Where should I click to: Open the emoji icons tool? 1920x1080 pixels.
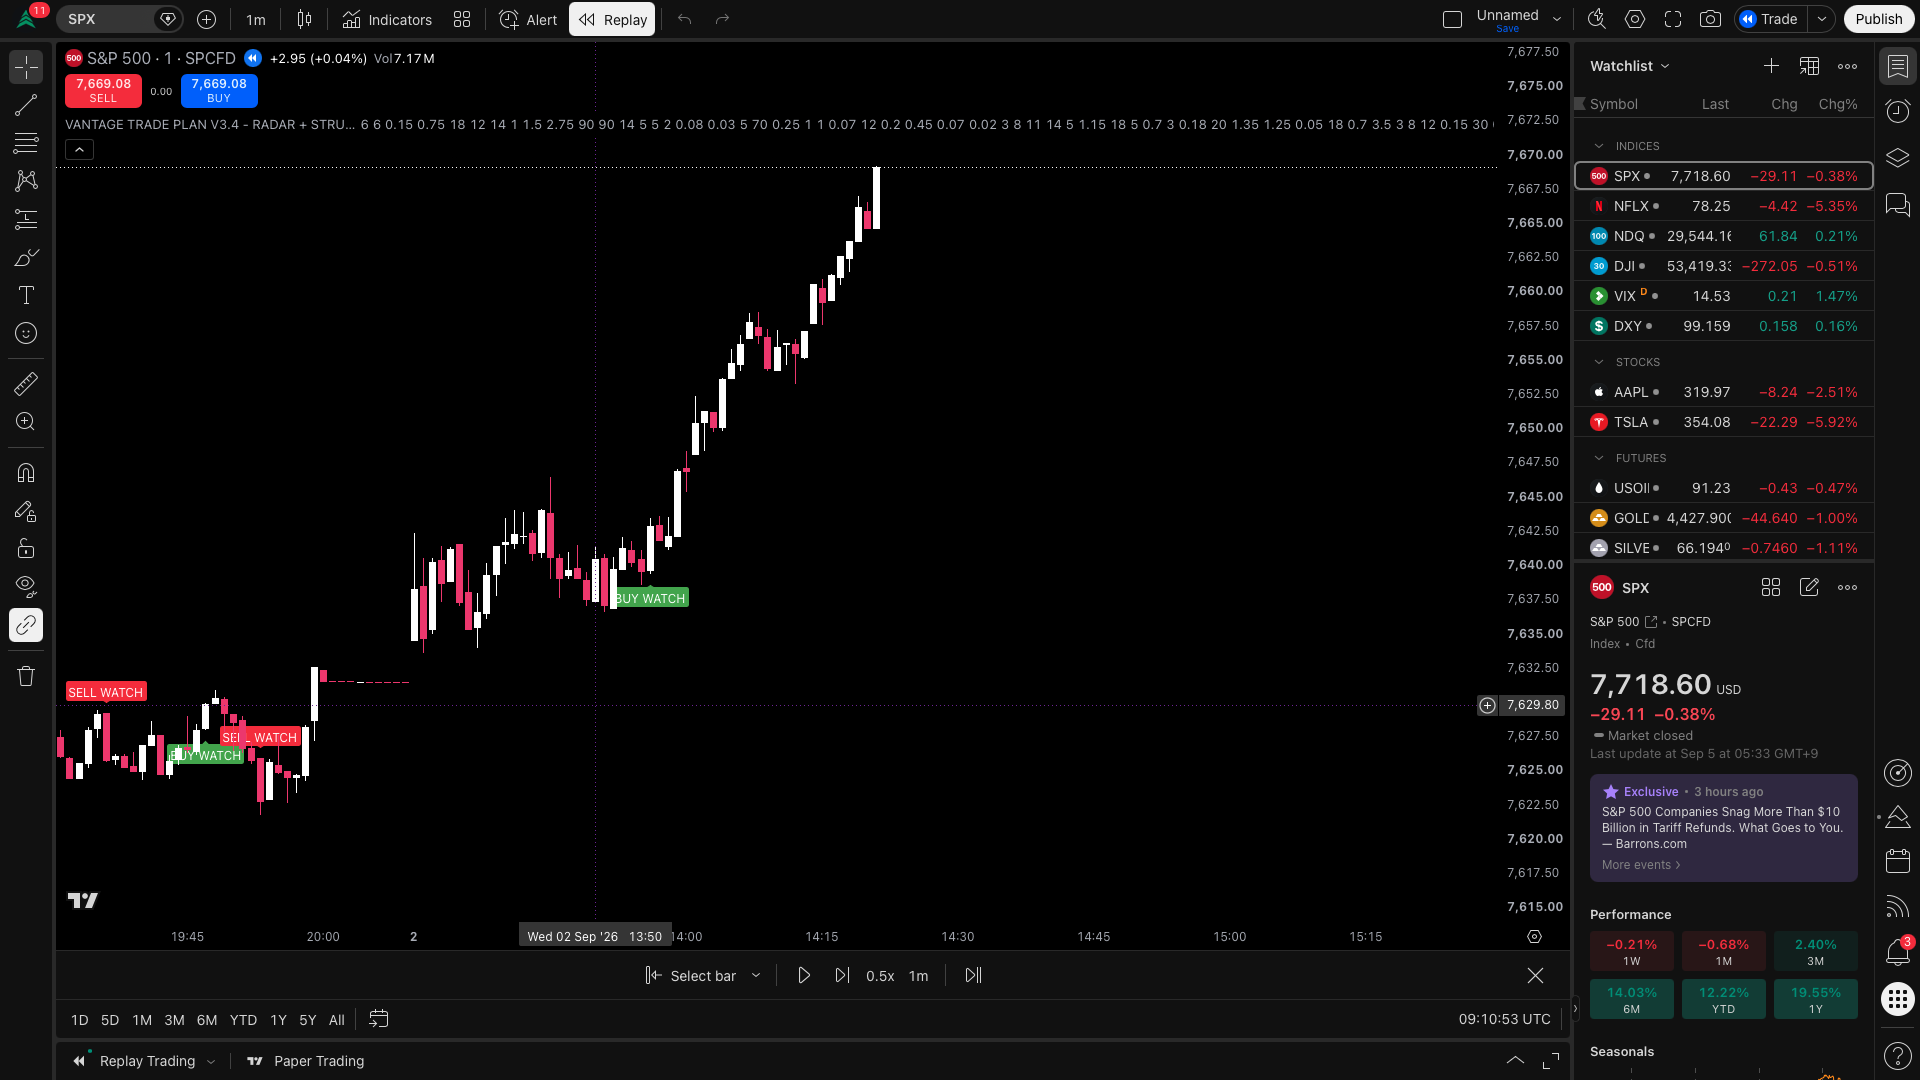[26, 333]
